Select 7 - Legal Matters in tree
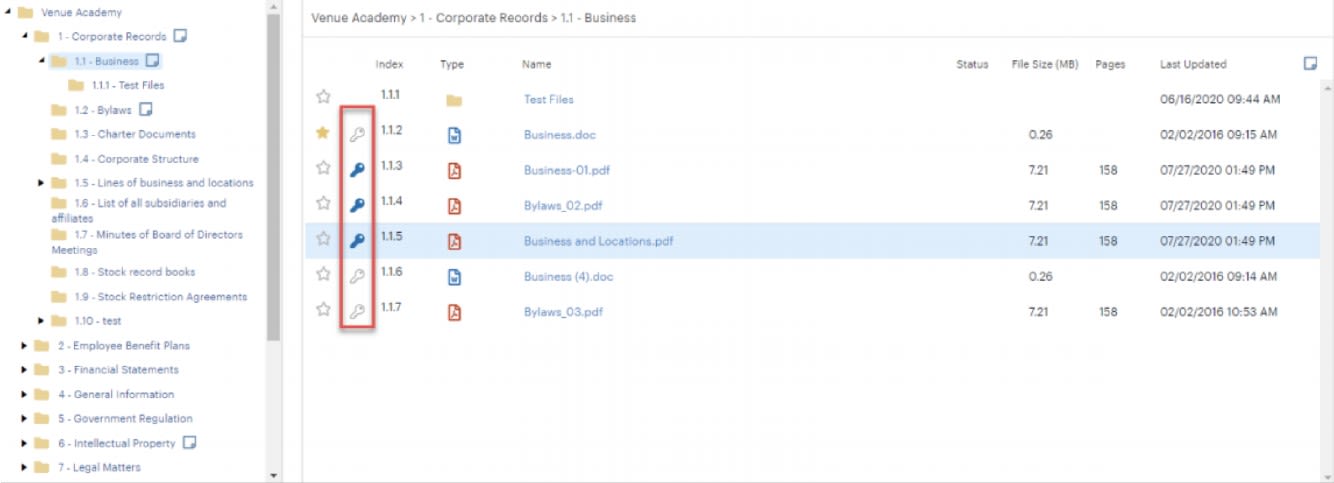The width and height of the screenshot is (1334, 483). [x=99, y=467]
